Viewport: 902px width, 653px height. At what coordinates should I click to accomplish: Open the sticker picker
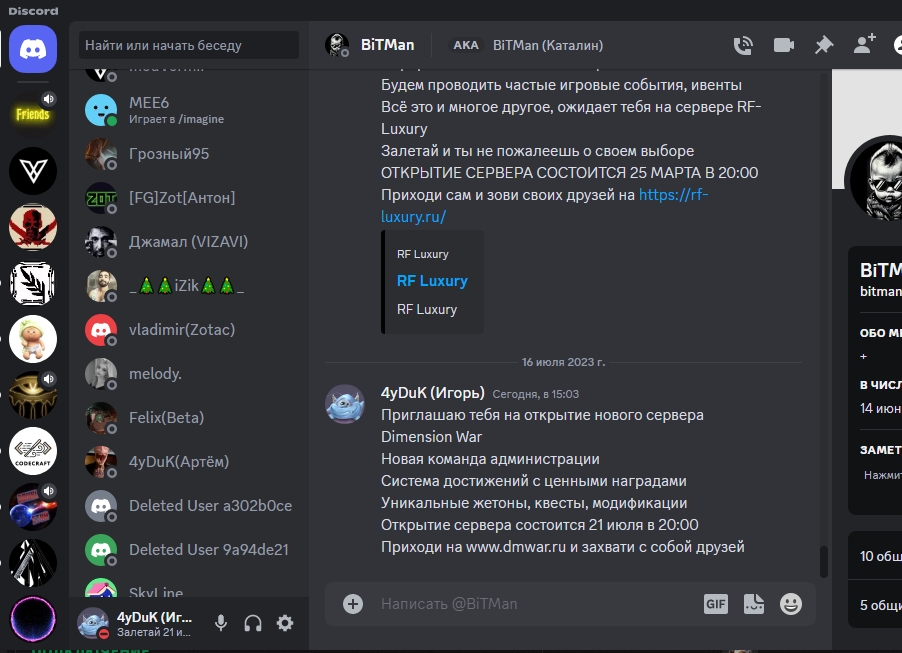click(x=754, y=604)
